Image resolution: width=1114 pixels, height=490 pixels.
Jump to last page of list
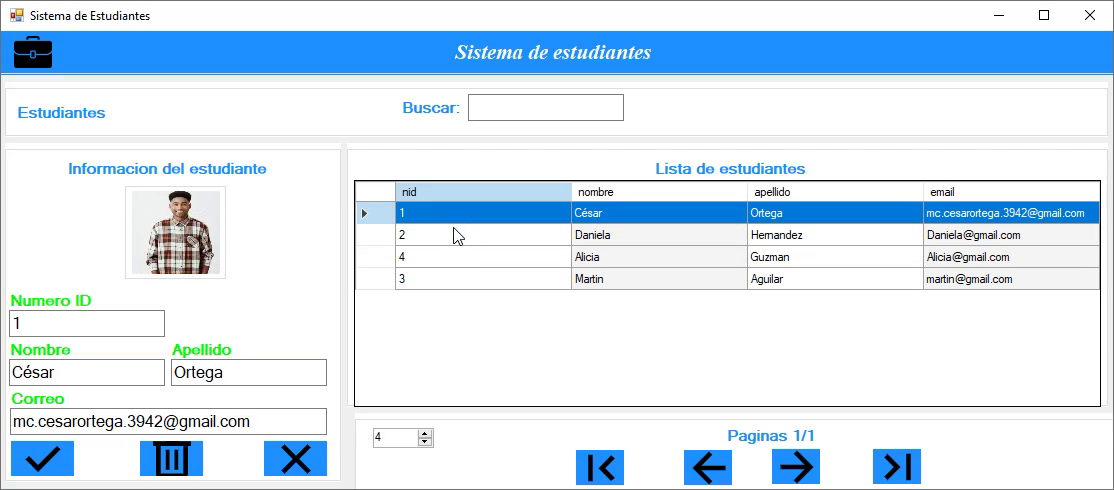coord(897,467)
